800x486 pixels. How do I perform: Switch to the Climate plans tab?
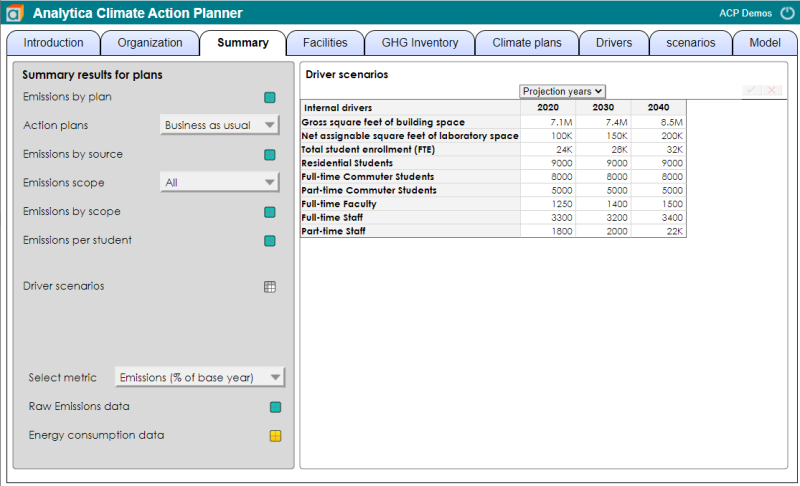pos(527,43)
